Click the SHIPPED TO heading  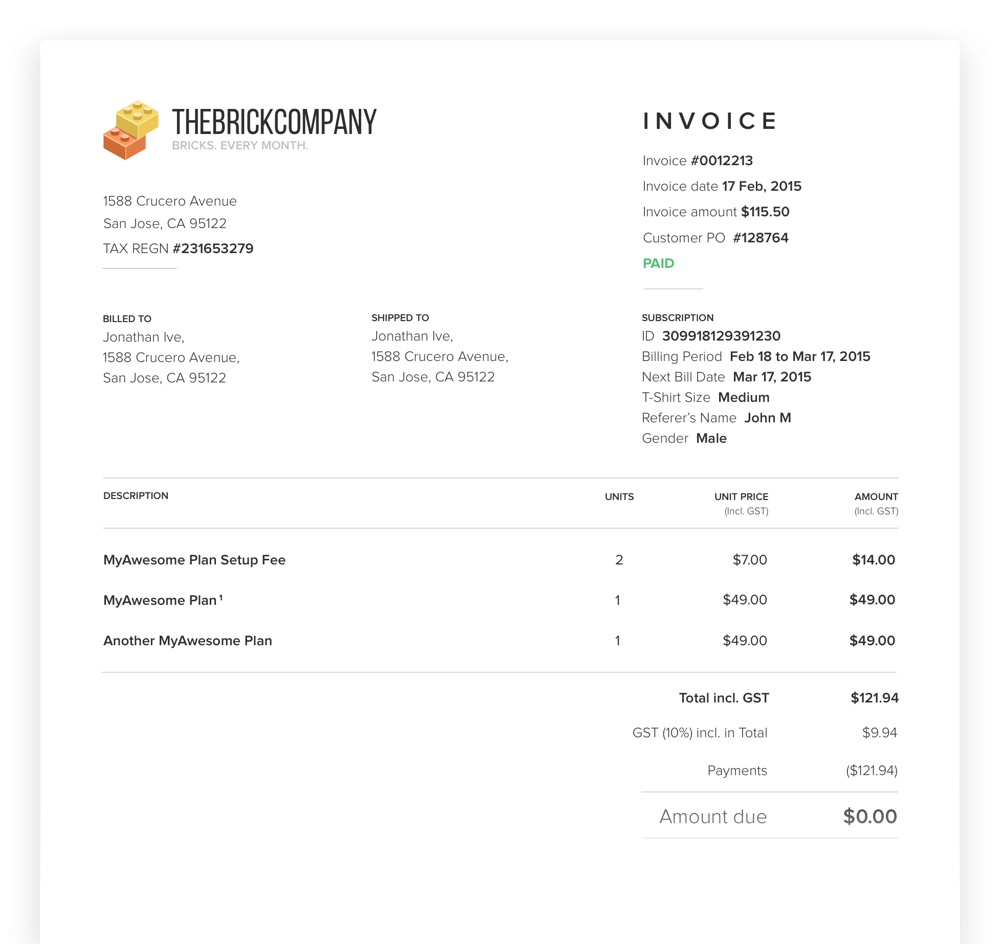tap(400, 317)
